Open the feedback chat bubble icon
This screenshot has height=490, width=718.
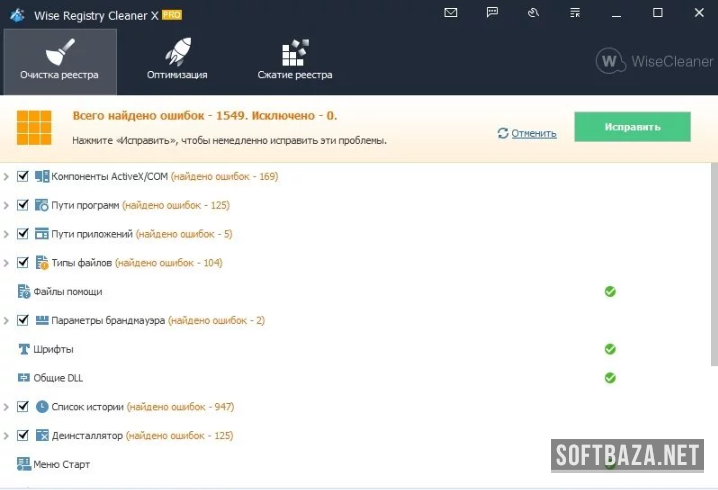[x=492, y=13]
